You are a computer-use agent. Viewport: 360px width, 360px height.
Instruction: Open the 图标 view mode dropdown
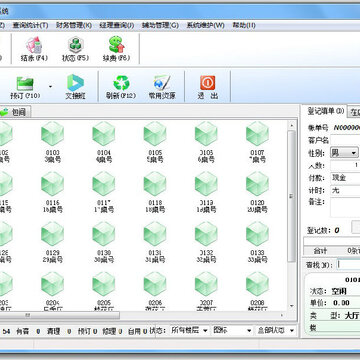(x=232, y=331)
